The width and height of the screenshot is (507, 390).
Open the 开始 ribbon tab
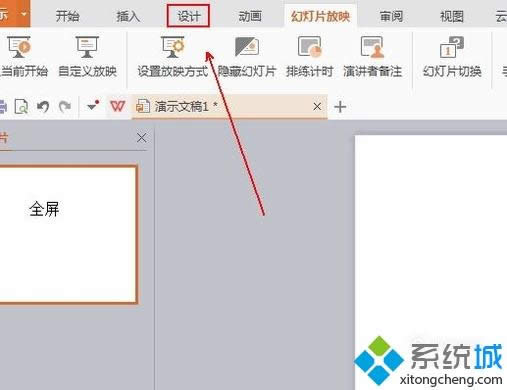(x=67, y=16)
